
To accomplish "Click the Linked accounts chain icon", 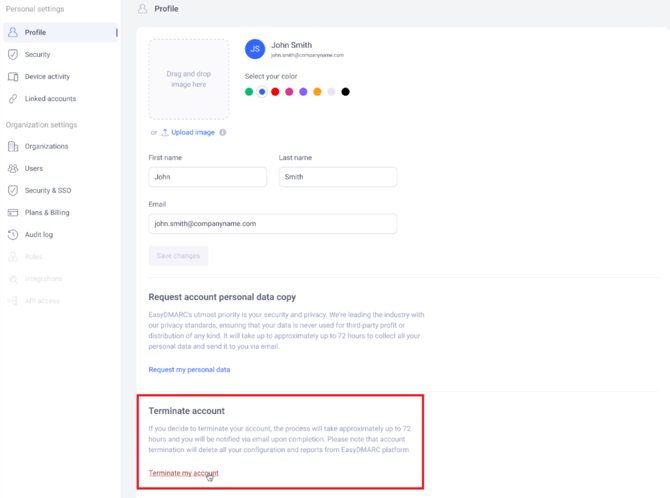I will (x=13, y=99).
